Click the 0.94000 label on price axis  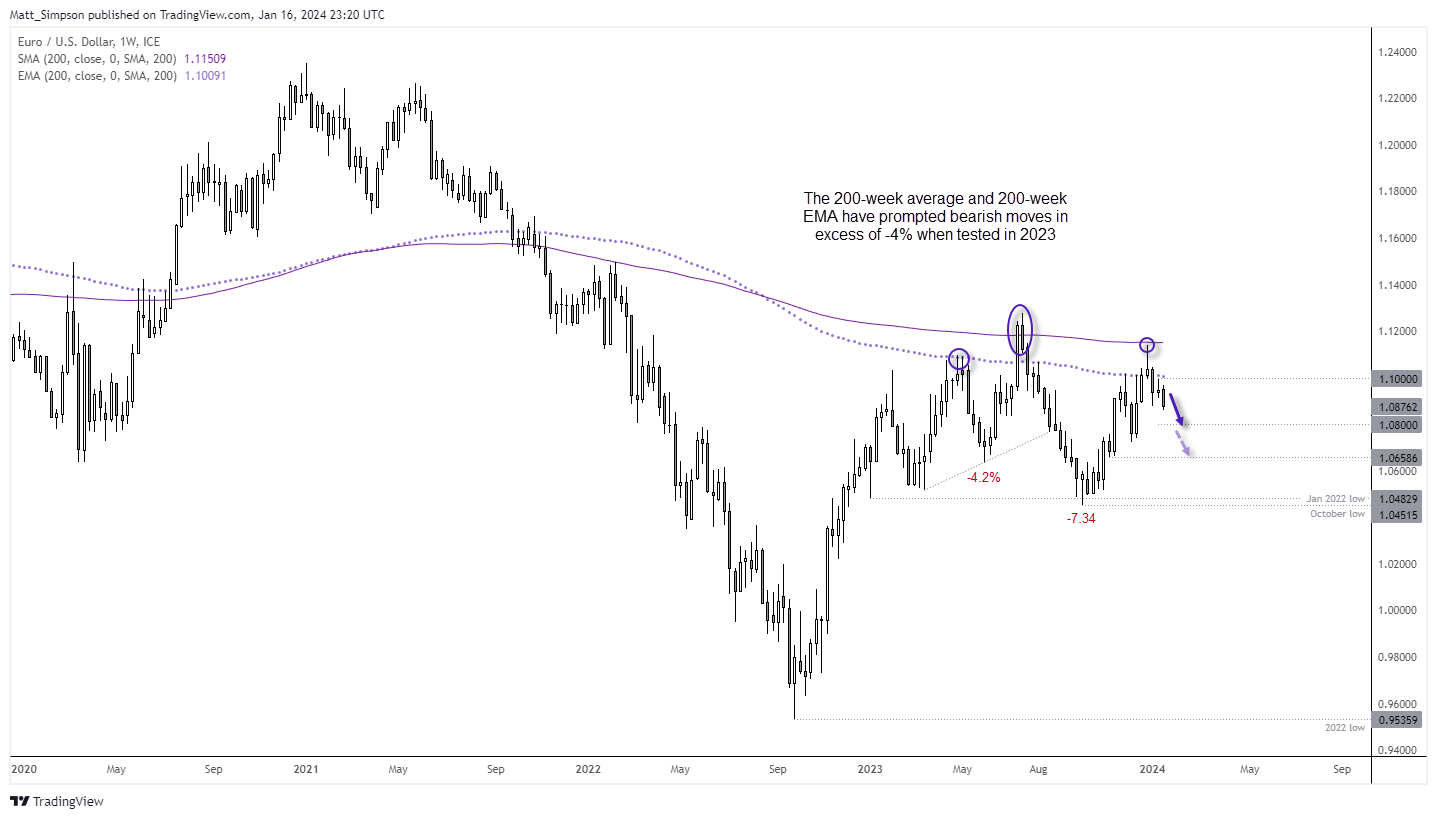(1400, 750)
